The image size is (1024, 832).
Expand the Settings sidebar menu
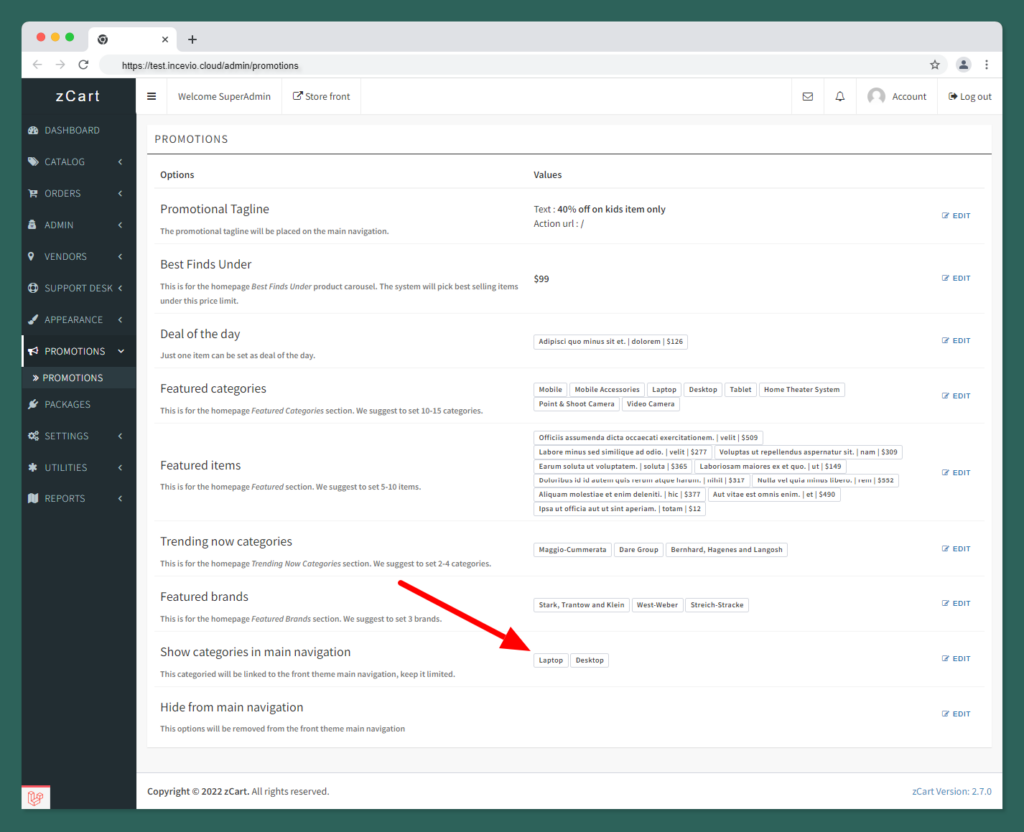tap(78, 436)
